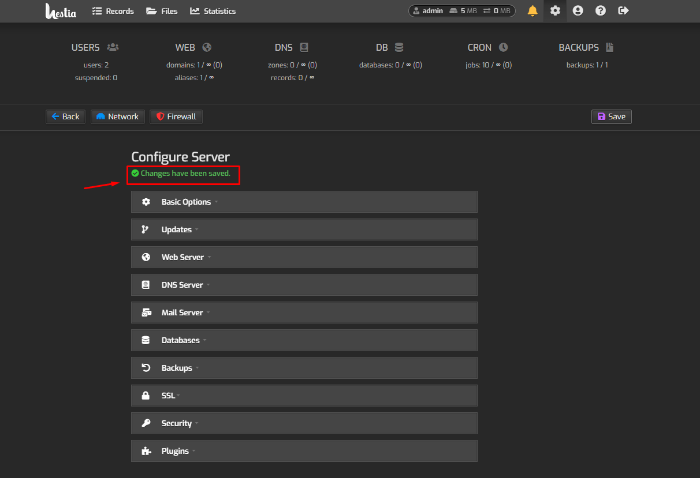Click the Plugins puzzle icon
This screenshot has height=478, width=700.
coord(146,451)
